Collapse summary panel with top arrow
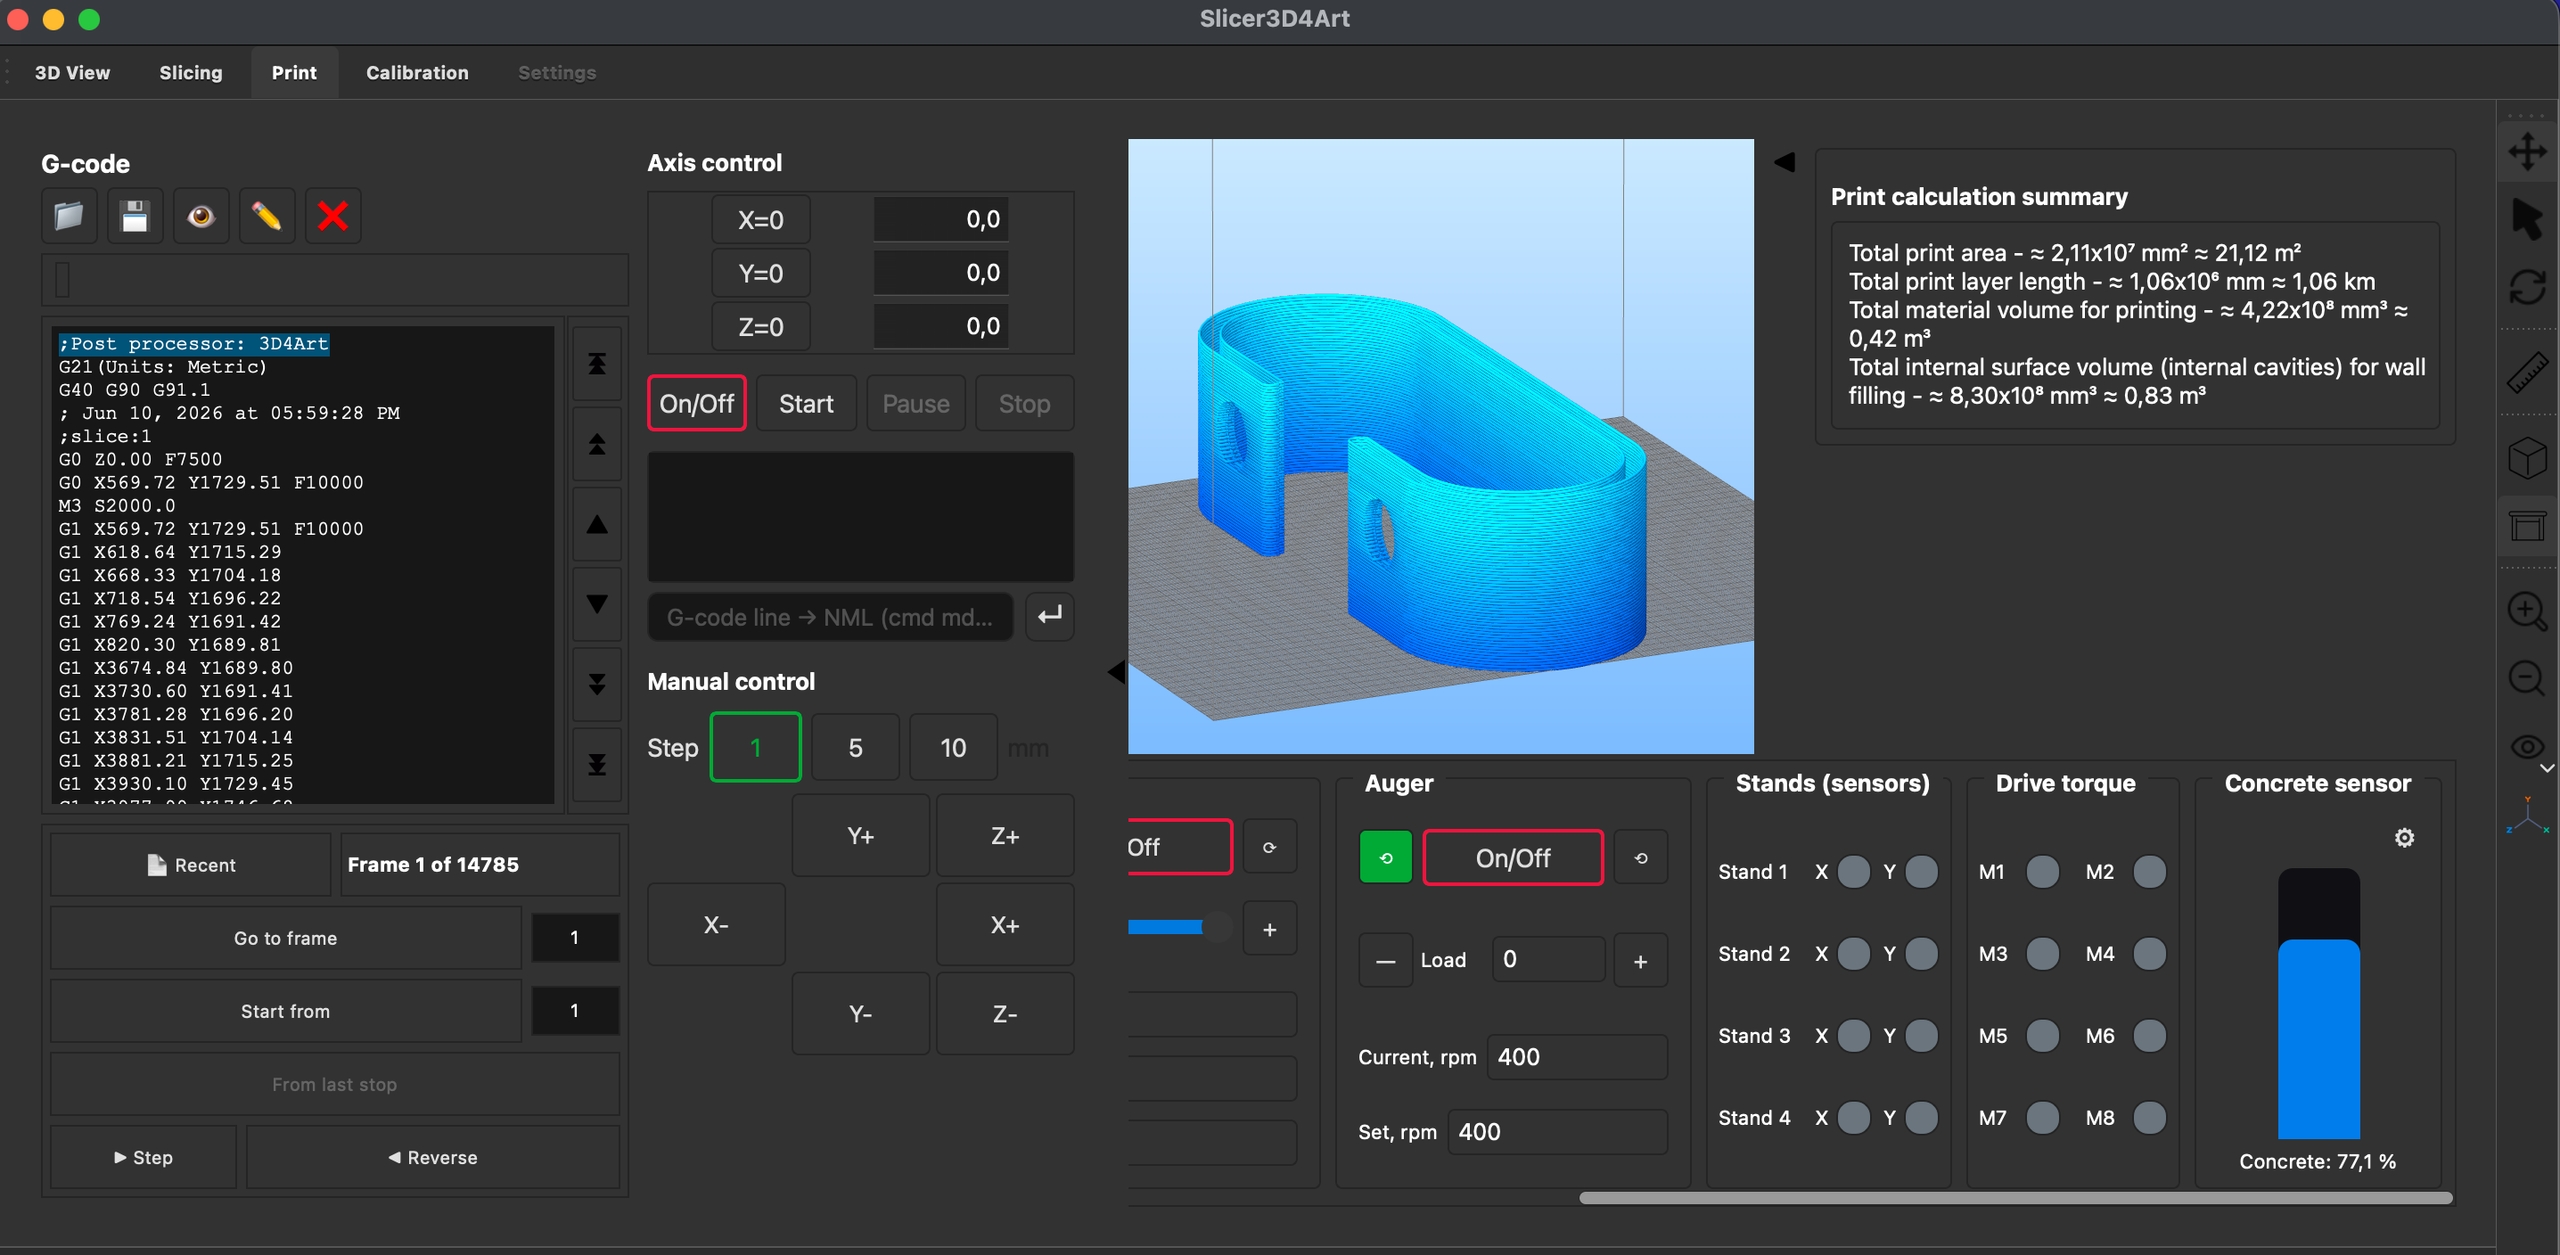This screenshot has height=1255, width=2560. coord(1785,162)
